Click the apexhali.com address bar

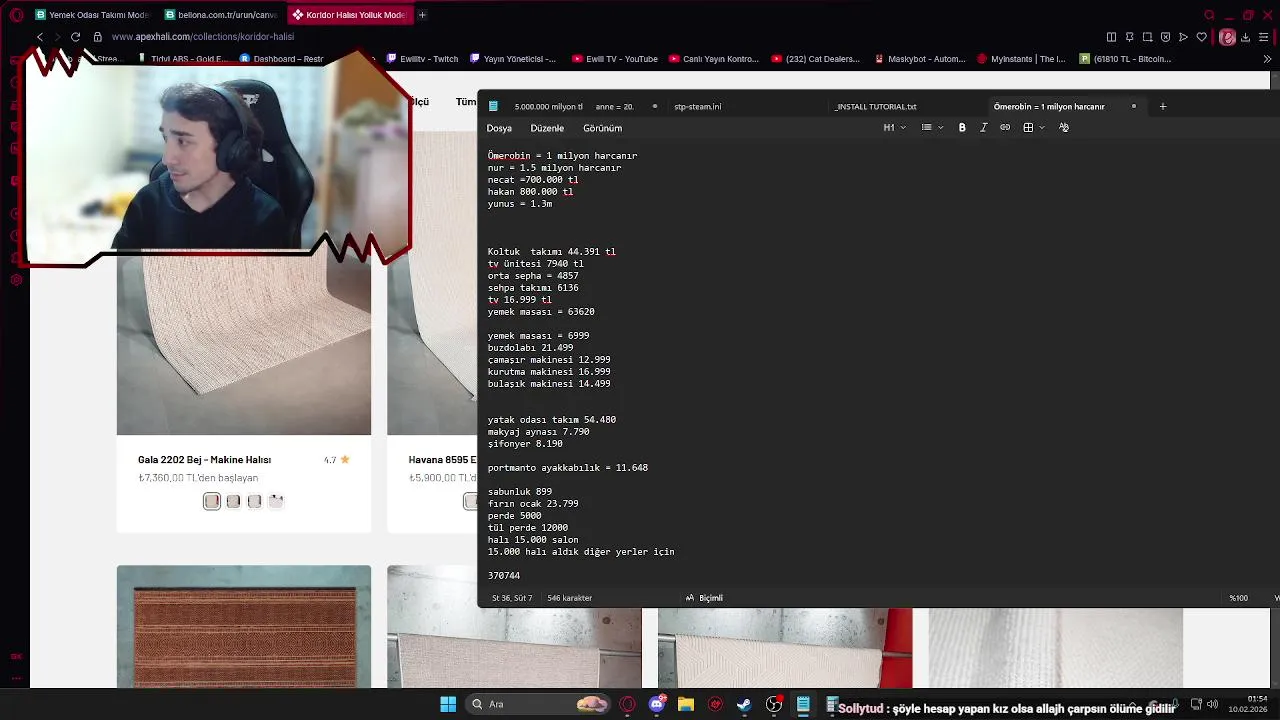tap(203, 37)
